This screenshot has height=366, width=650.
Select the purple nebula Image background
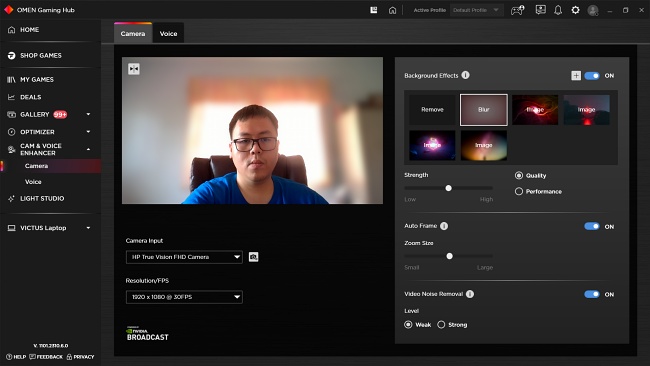(x=432, y=145)
